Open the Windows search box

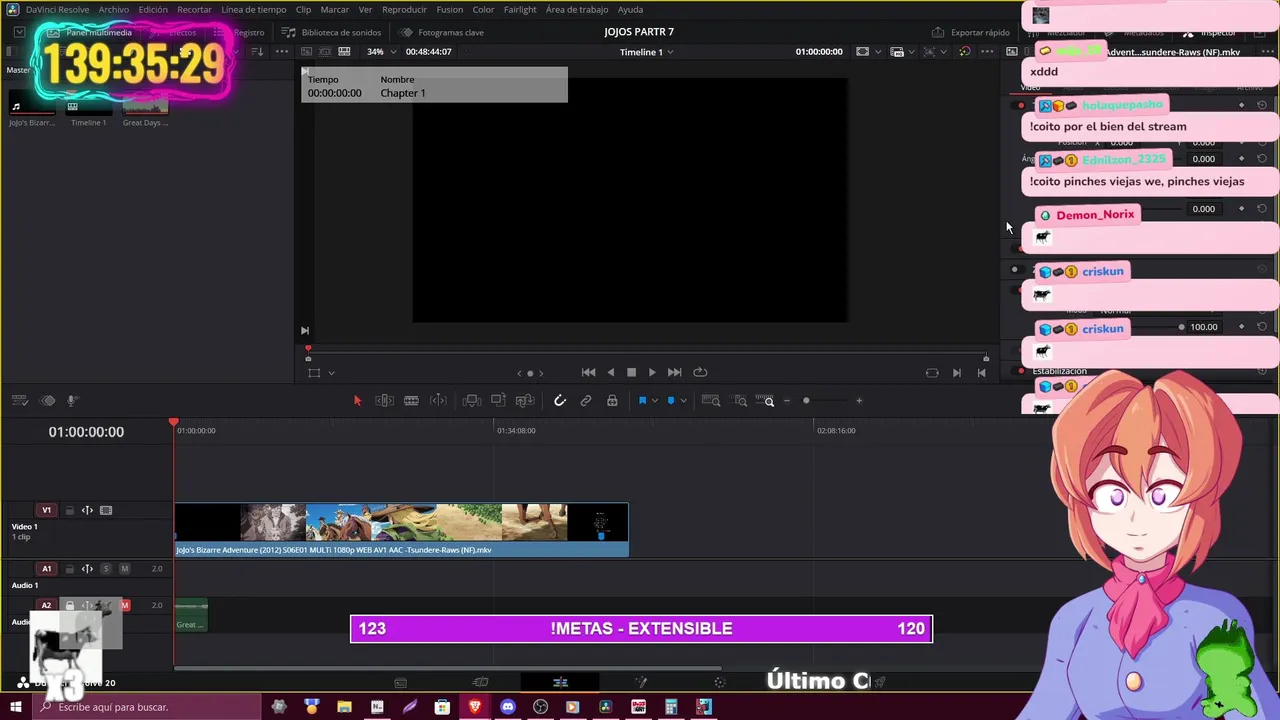pos(146,707)
